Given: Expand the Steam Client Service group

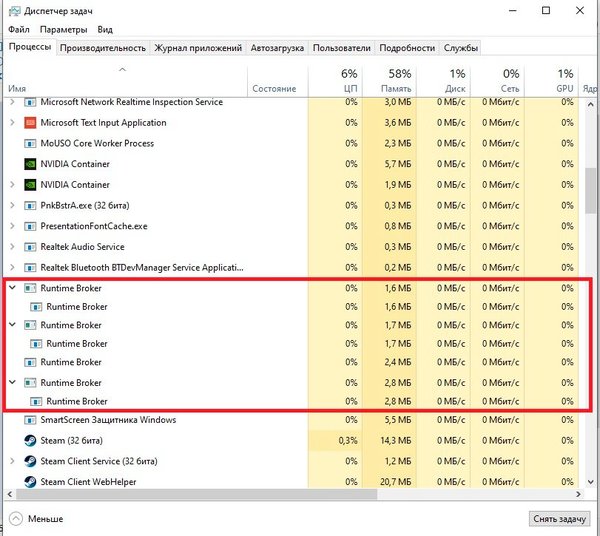Looking at the screenshot, I should coord(12,461).
